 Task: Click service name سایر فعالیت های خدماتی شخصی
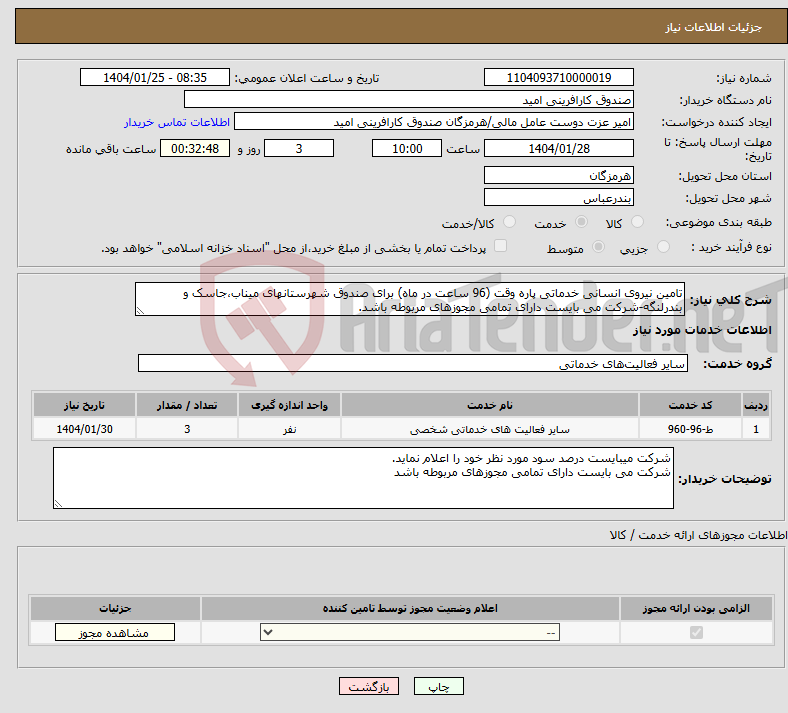click(x=489, y=429)
